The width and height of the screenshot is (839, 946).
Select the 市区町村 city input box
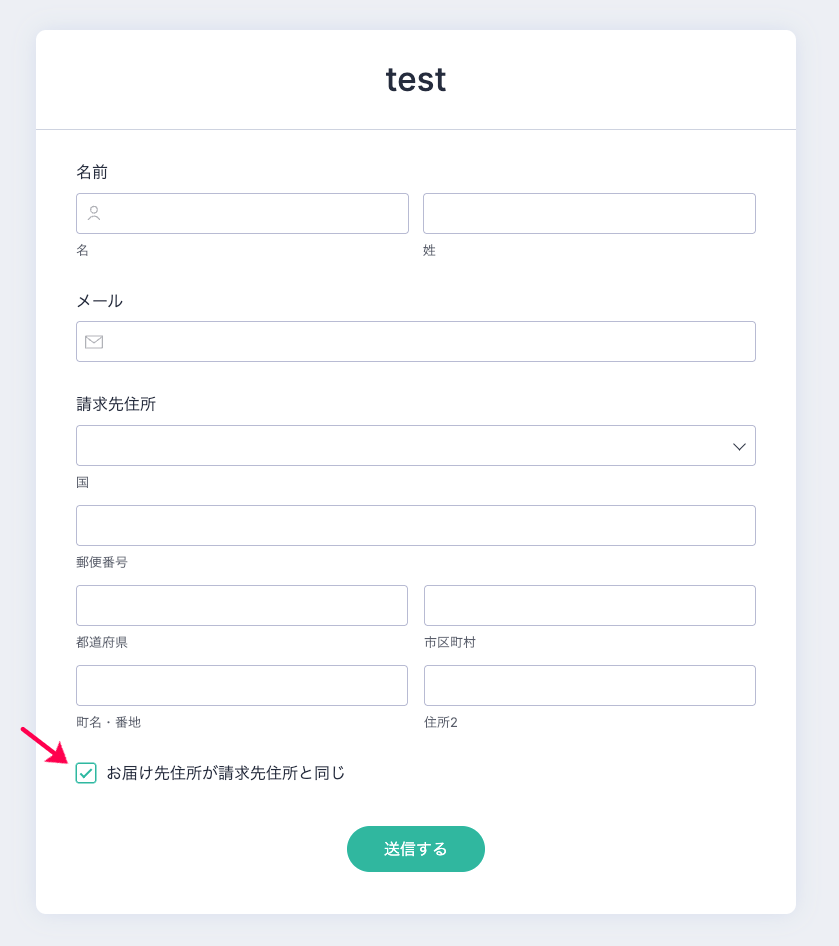pyautogui.click(x=589, y=606)
